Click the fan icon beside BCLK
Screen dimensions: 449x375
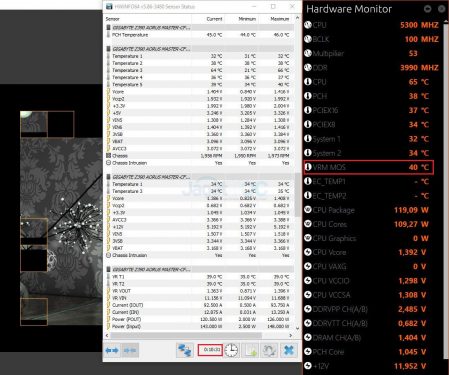[x=308, y=39]
